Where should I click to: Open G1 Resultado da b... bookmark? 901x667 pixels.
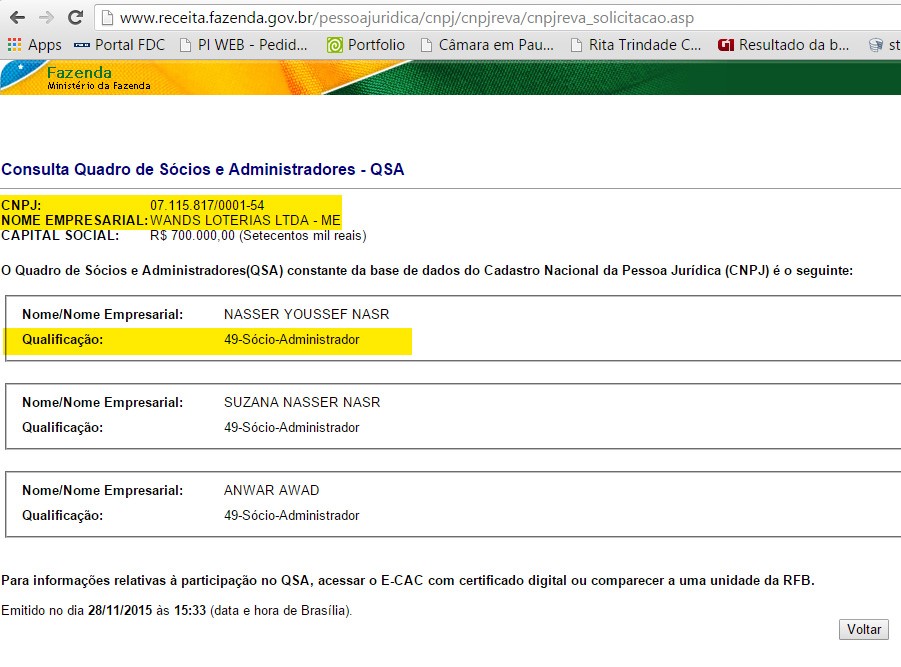click(783, 45)
